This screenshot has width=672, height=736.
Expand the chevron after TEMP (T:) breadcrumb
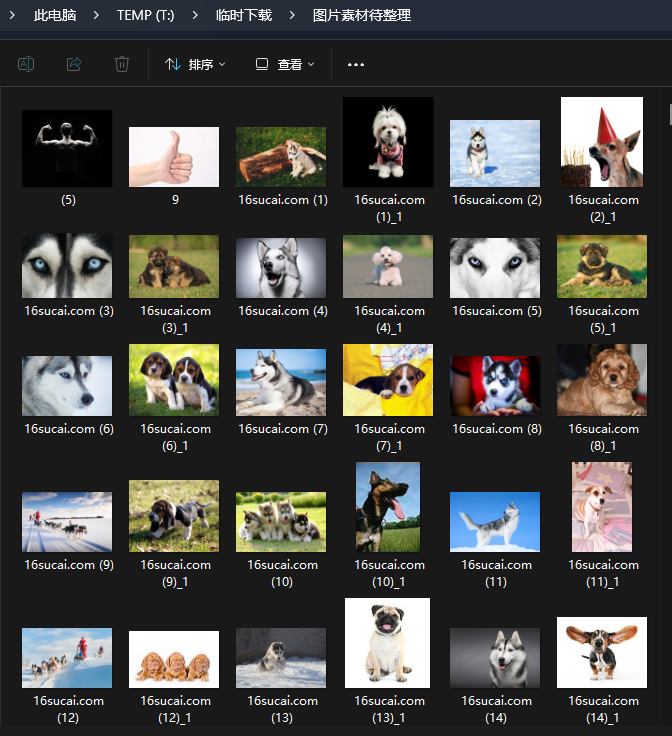(x=195, y=15)
